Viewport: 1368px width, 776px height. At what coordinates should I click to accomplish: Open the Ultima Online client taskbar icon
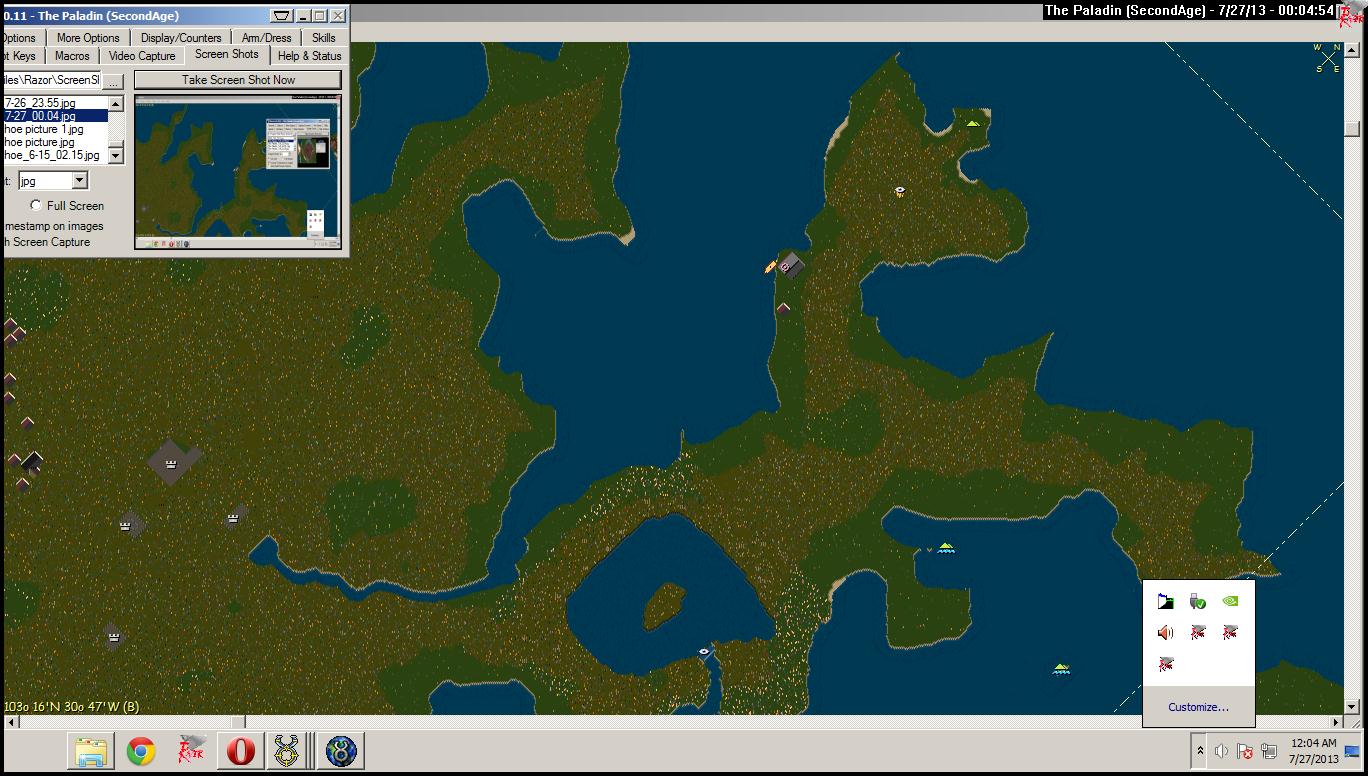tap(291, 751)
